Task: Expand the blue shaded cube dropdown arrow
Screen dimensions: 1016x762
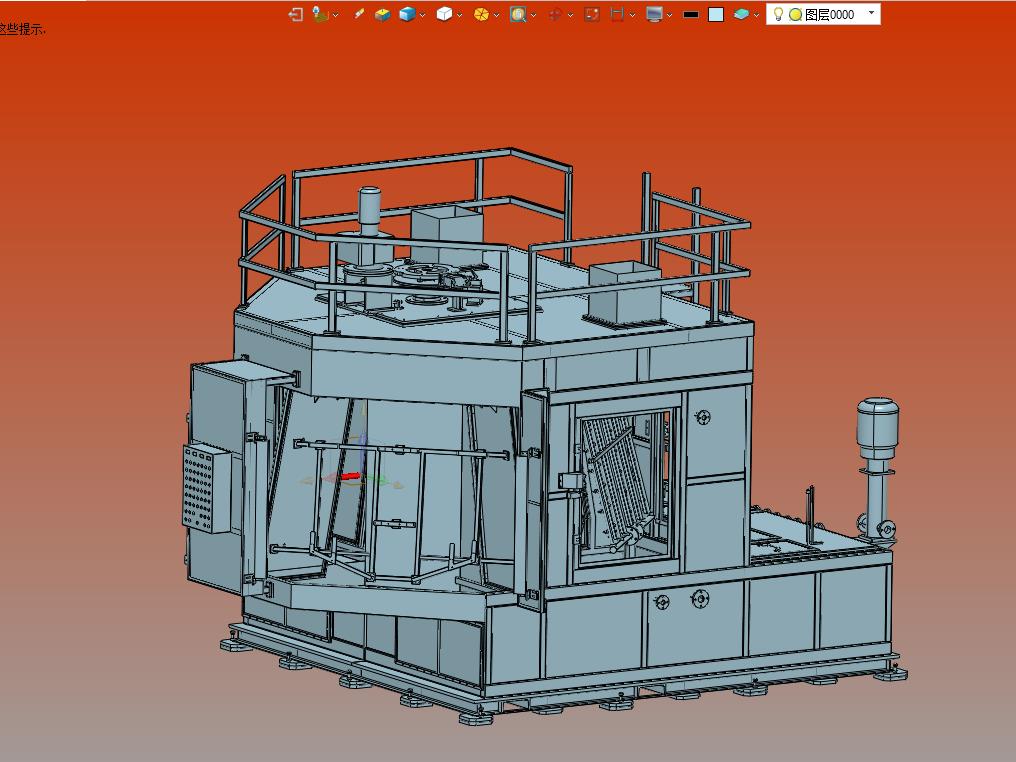Action: coord(422,15)
